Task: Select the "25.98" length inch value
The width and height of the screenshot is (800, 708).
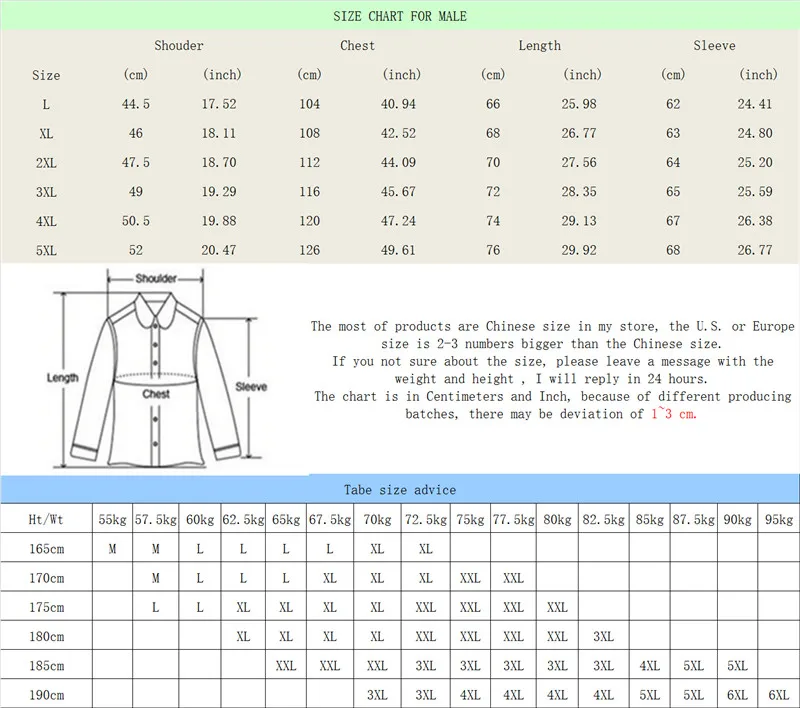Action: 579,104
